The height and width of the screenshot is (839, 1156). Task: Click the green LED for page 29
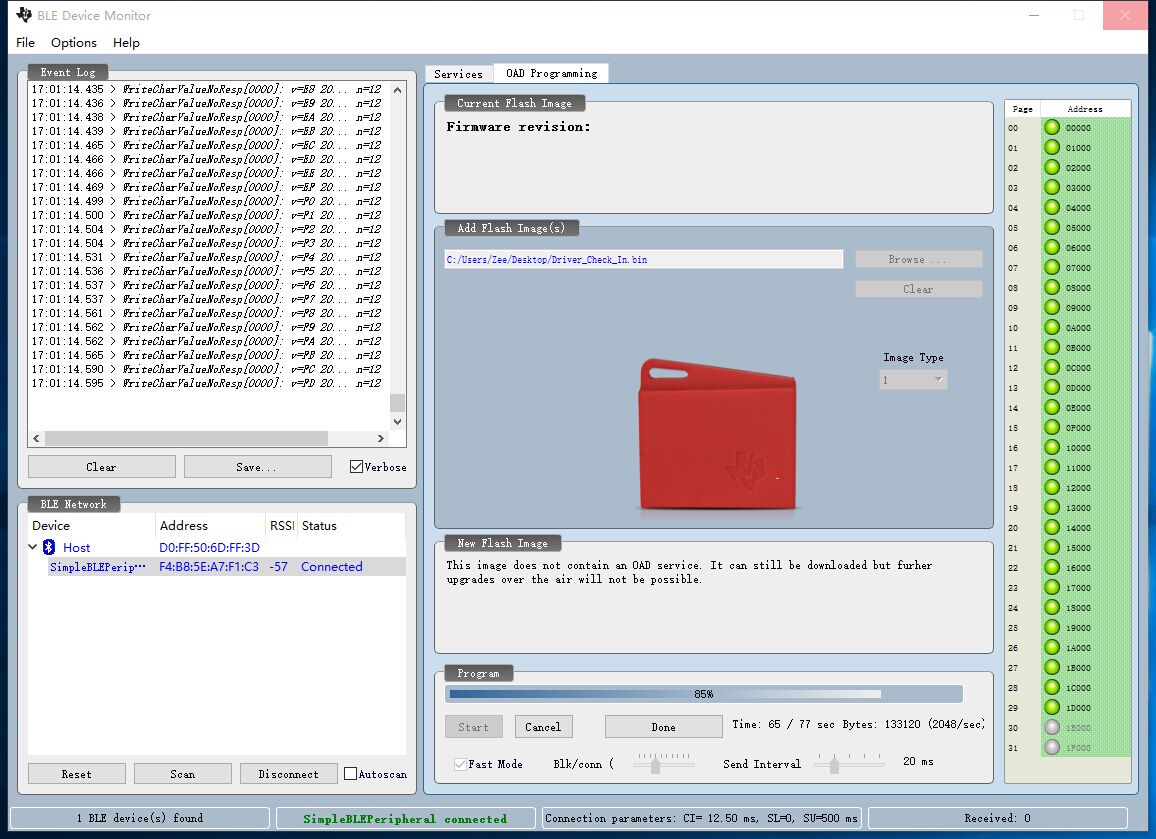[x=1052, y=707]
